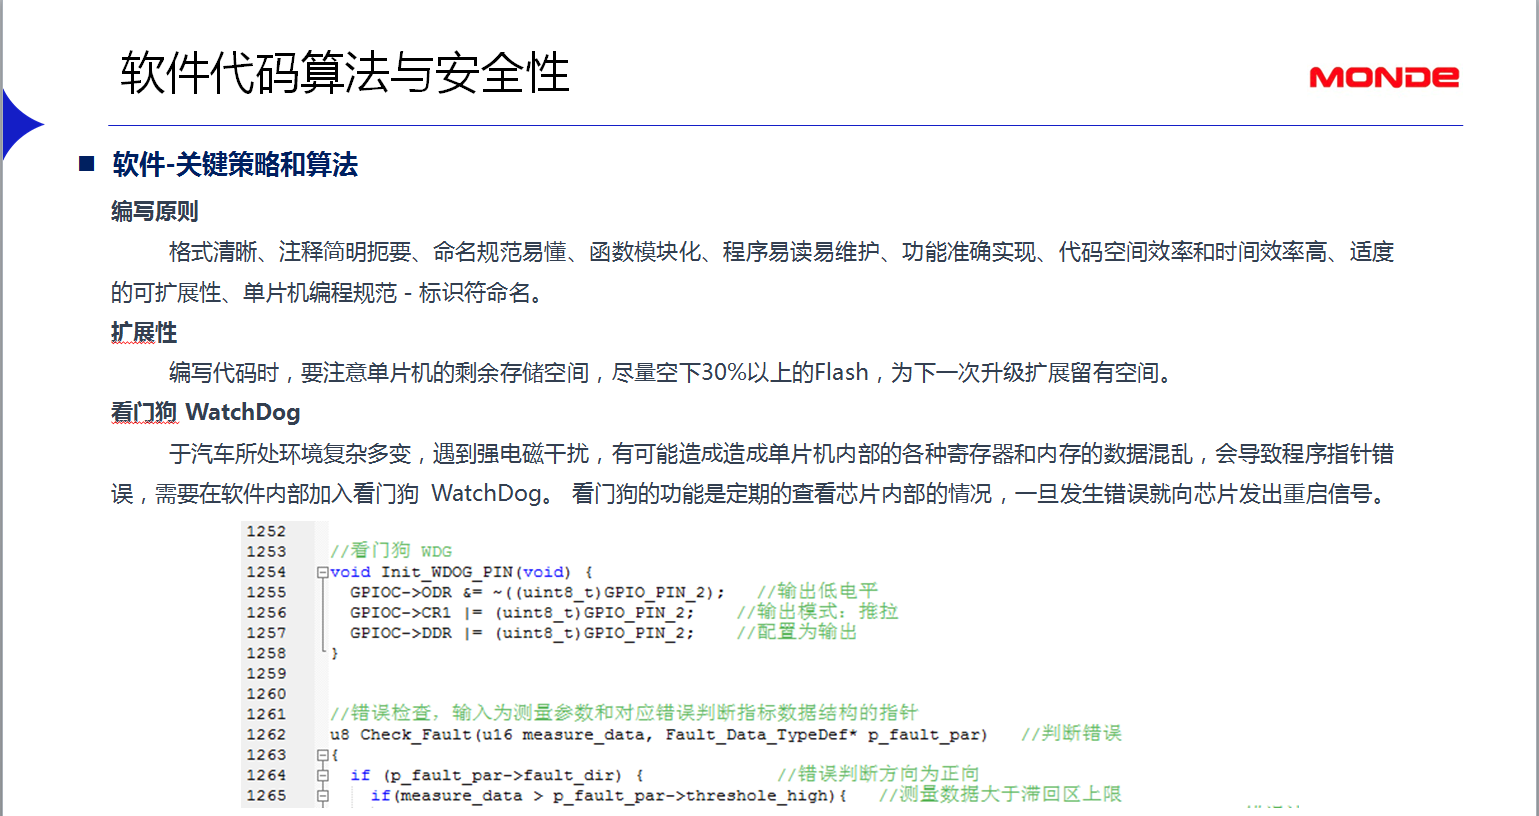Click the blue triangle arrow at left edge
Screen dimensions: 1539x816
pos(20,125)
